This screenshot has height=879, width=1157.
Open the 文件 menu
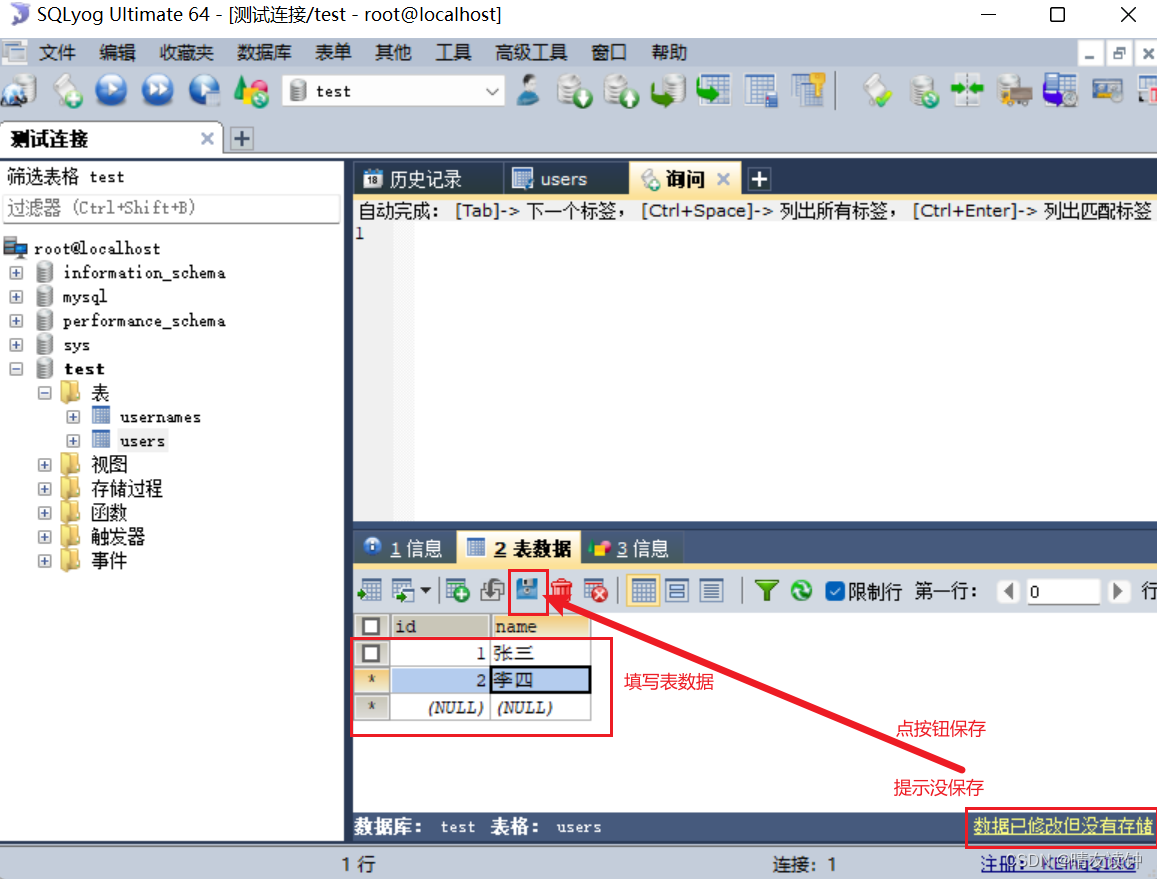click(58, 52)
